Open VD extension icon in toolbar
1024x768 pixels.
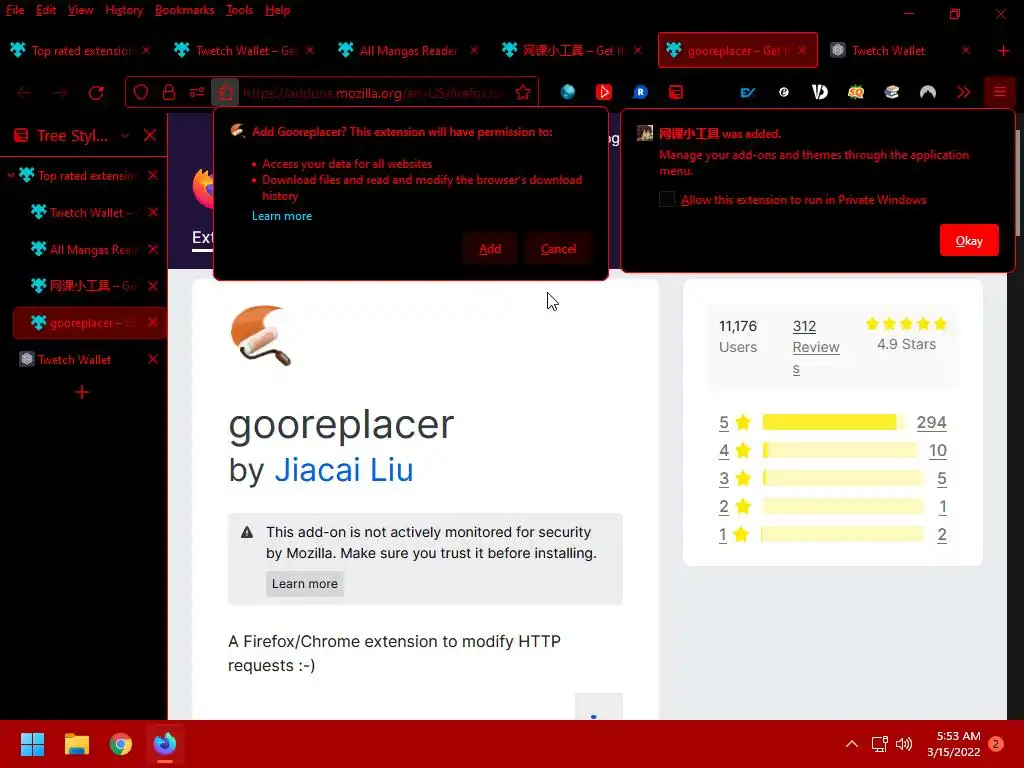[x=820, y=92]
